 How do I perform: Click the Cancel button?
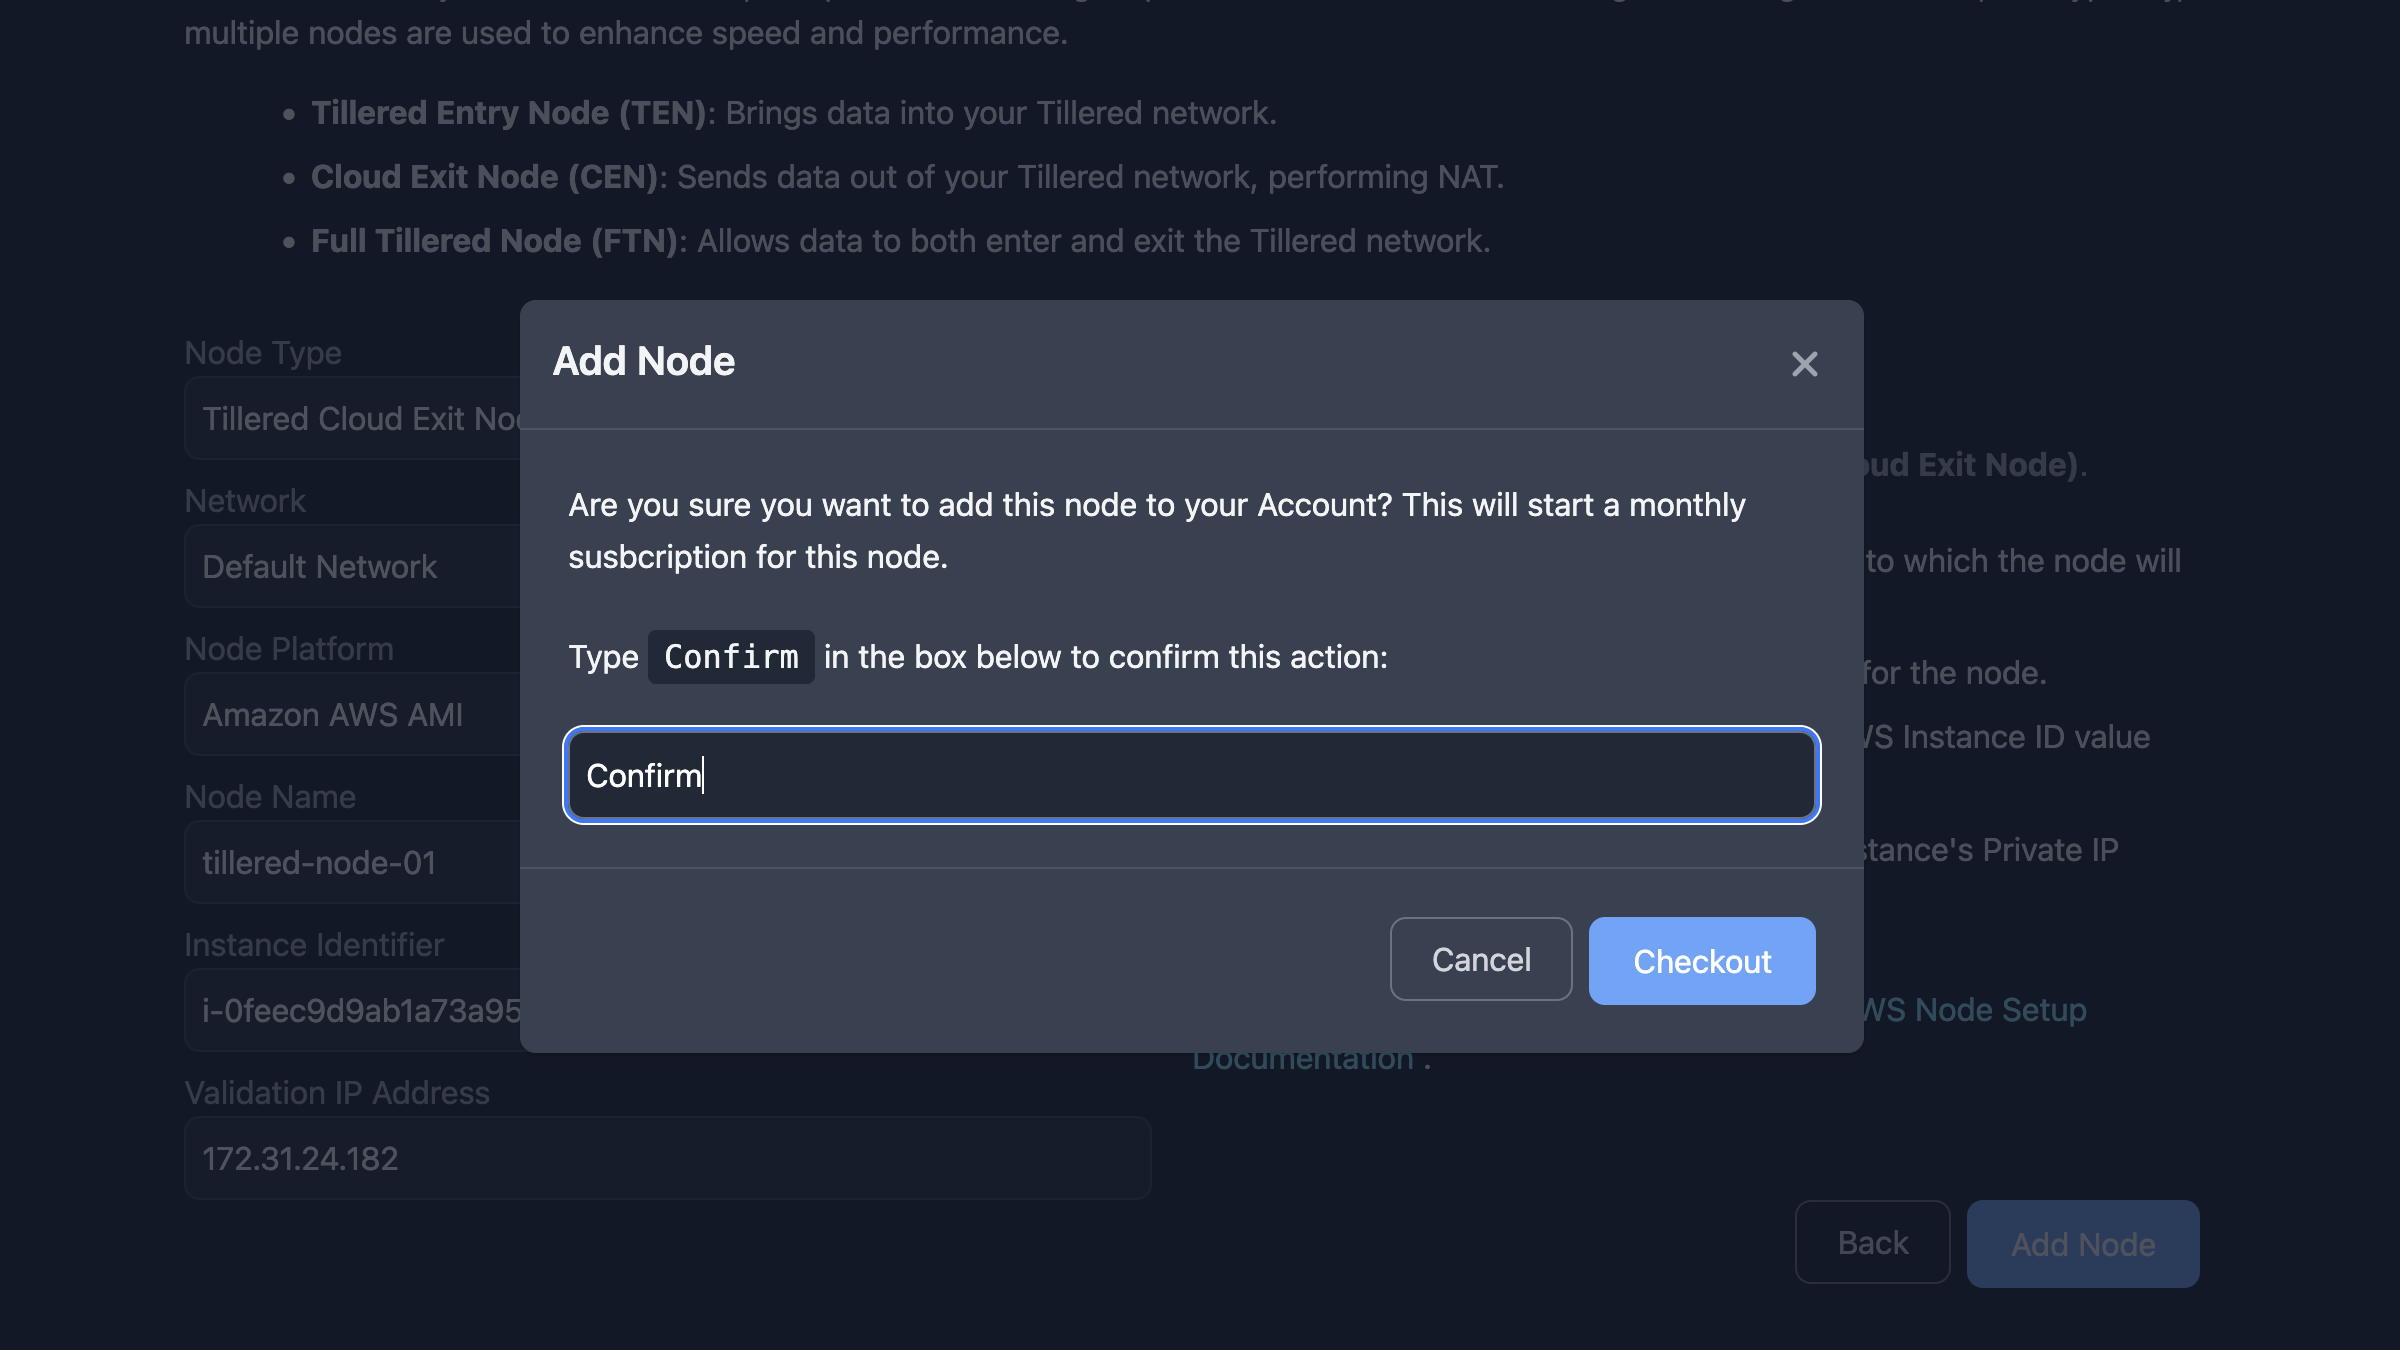pyautogui.click(x=1480, y=959)
